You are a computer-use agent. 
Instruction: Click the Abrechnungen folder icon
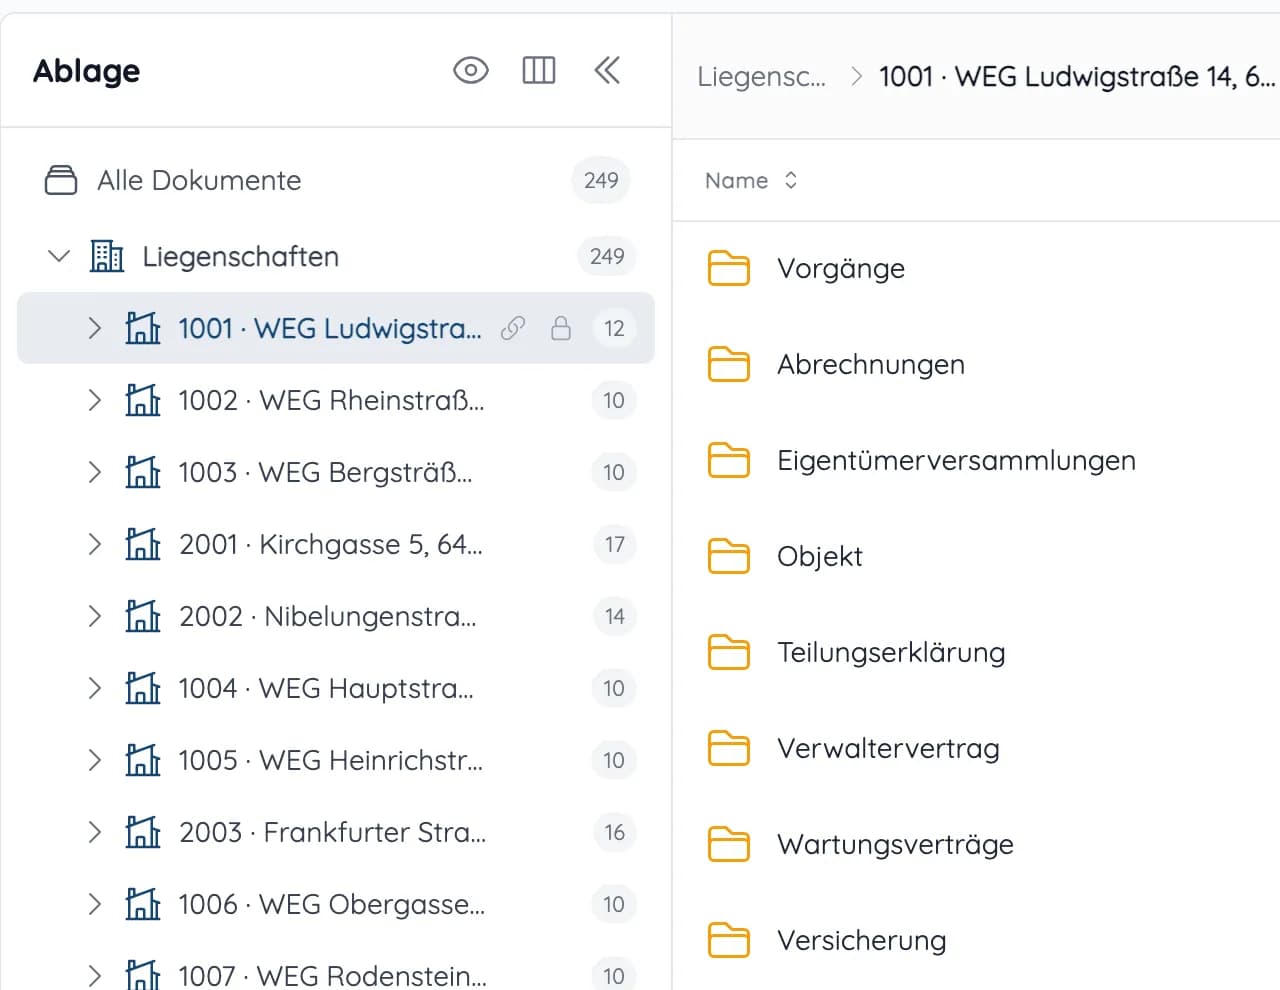point(729,364)
